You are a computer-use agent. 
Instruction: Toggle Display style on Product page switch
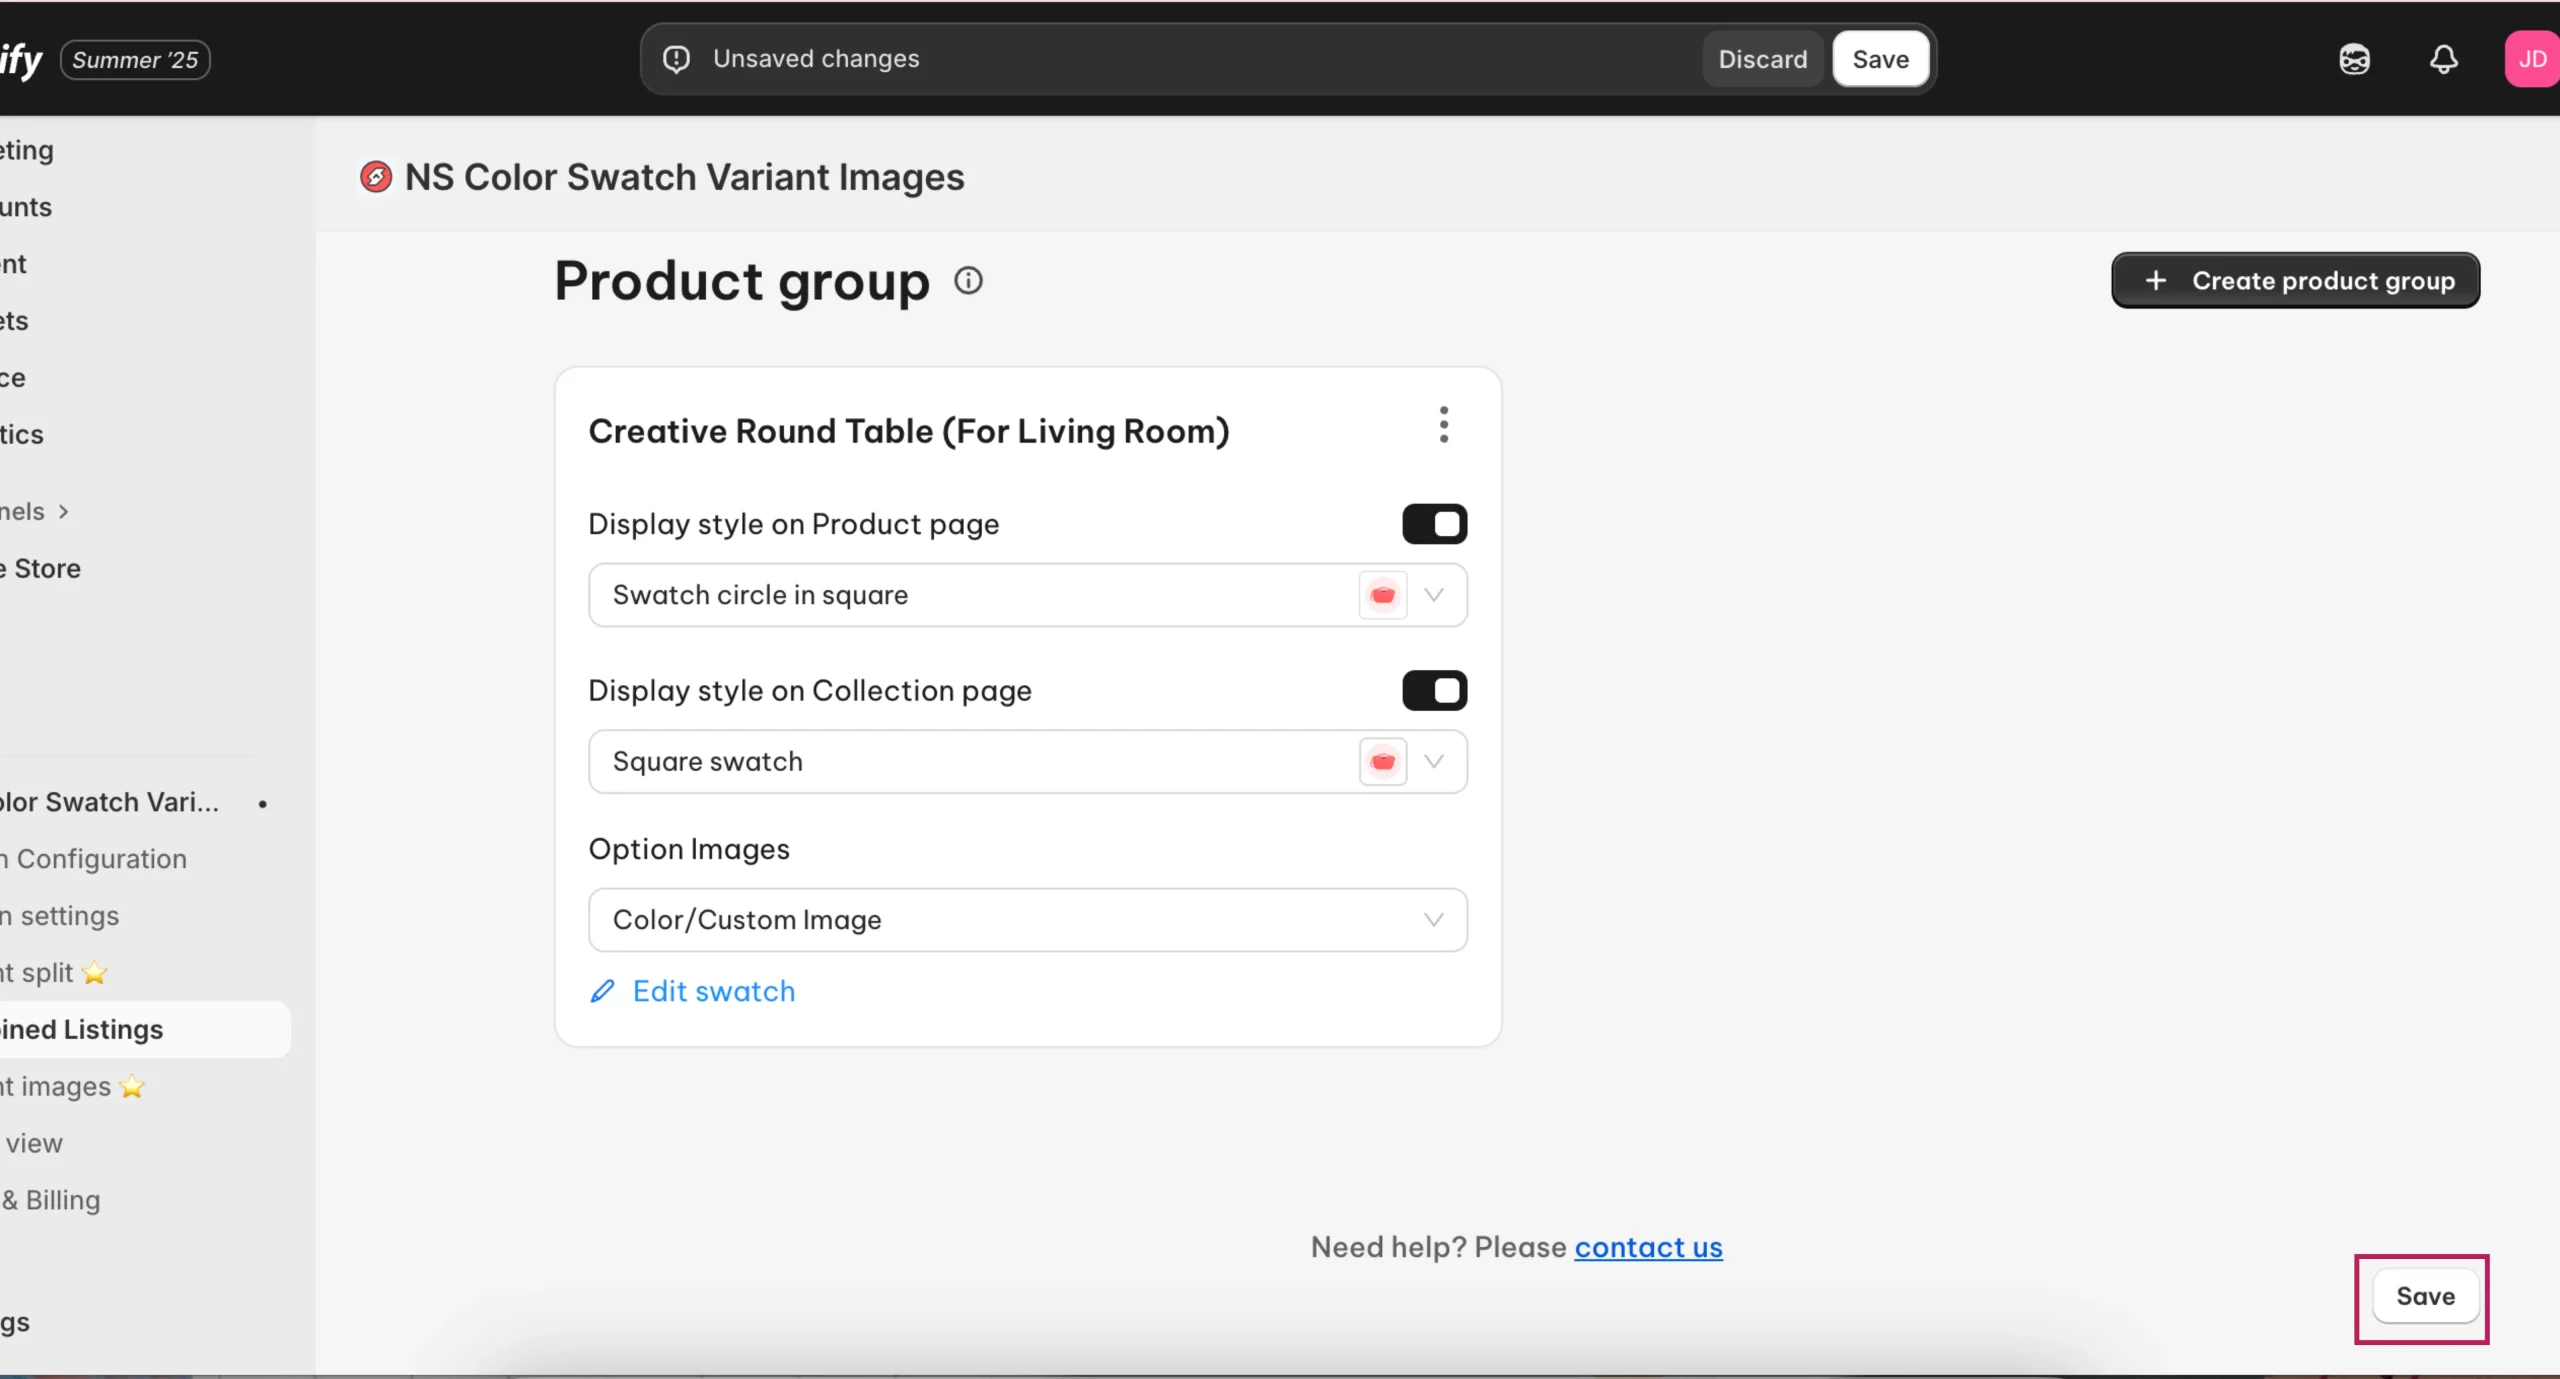click(1434, 524)
